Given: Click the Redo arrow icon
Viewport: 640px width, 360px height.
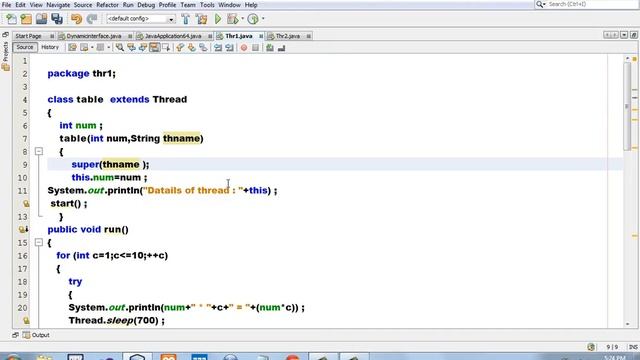Looking at the screenshot, I should tap(92, 19).
